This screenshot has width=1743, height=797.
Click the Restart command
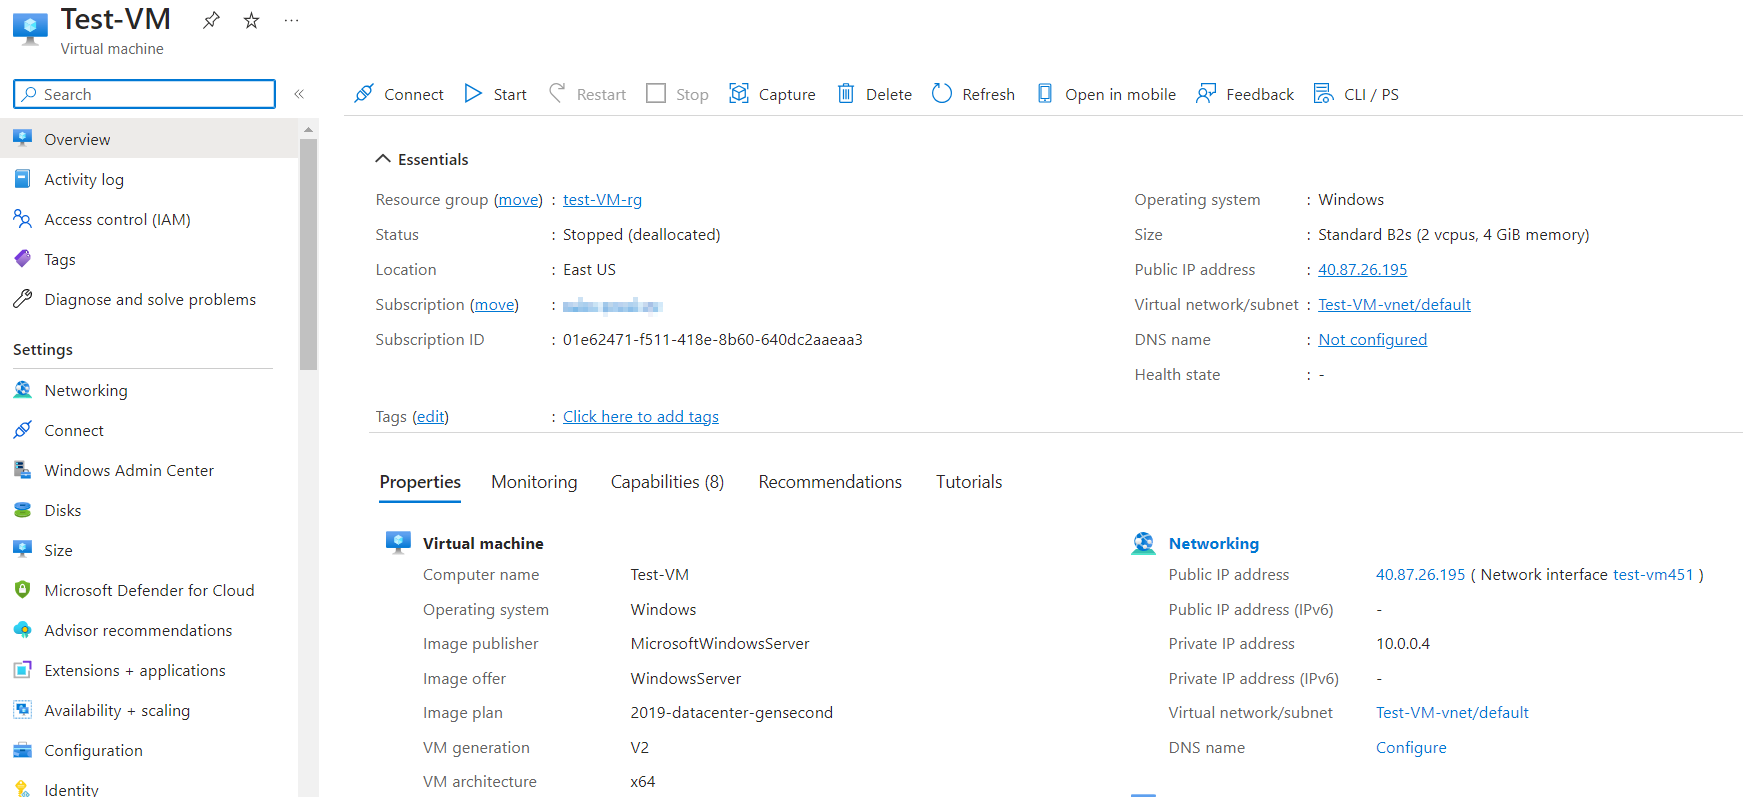click(x=587, y=94)
